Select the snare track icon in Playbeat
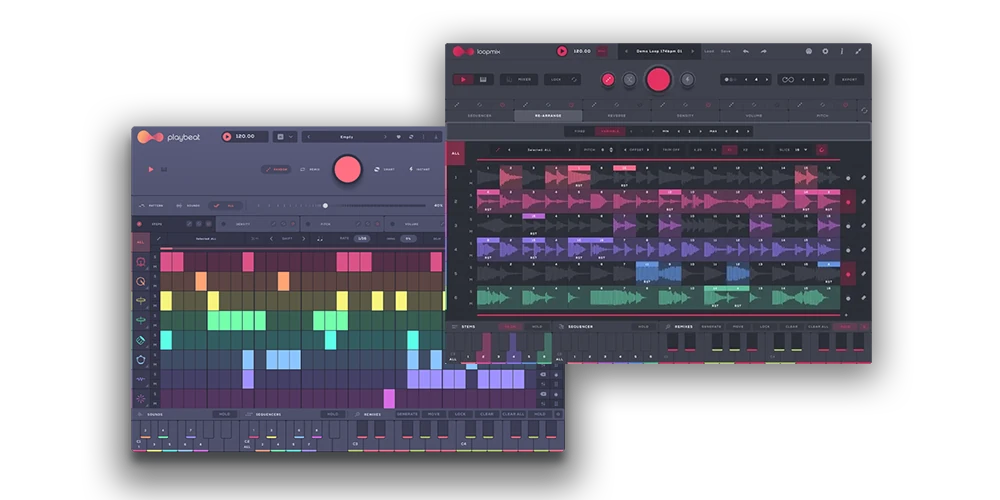 coord(141,281)
